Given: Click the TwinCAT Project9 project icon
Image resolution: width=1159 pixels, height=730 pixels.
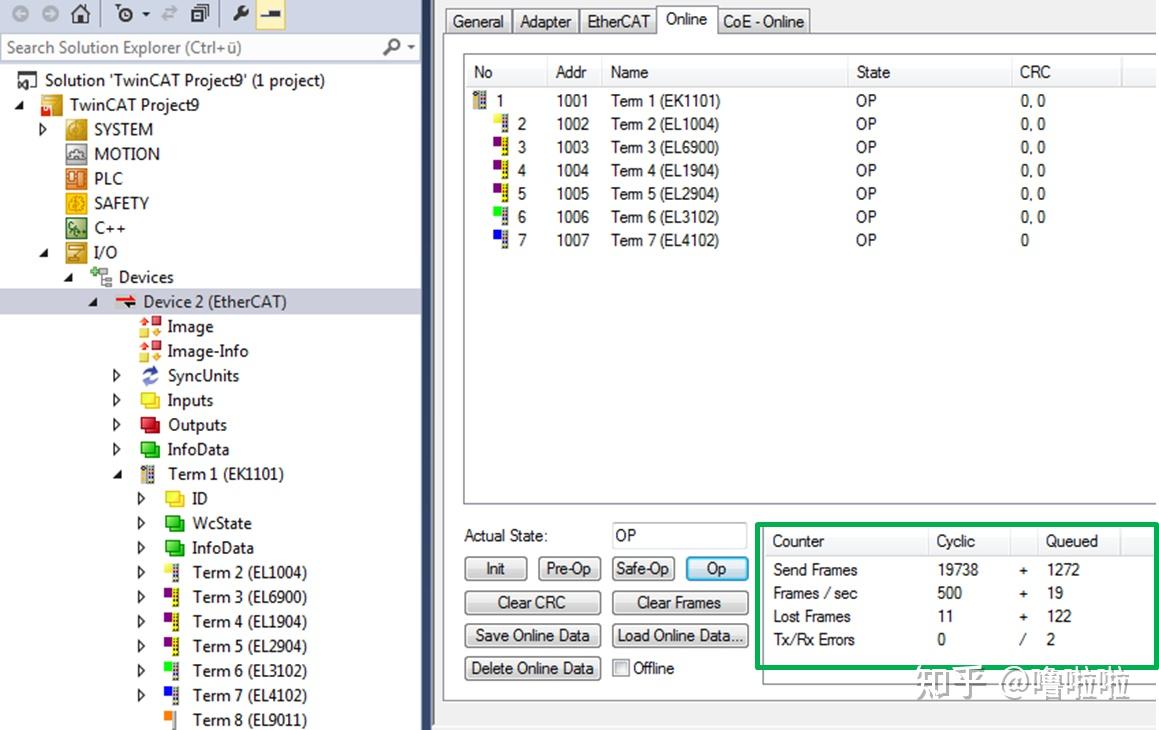Looking at the screenshot, I should [51, 105].
